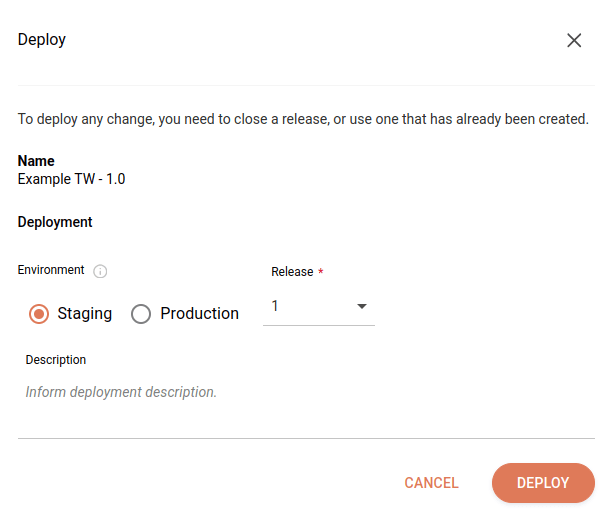Click the "Example TW - 1.0" name value
Screen dimensions: 610x518
tap(71, 179)
